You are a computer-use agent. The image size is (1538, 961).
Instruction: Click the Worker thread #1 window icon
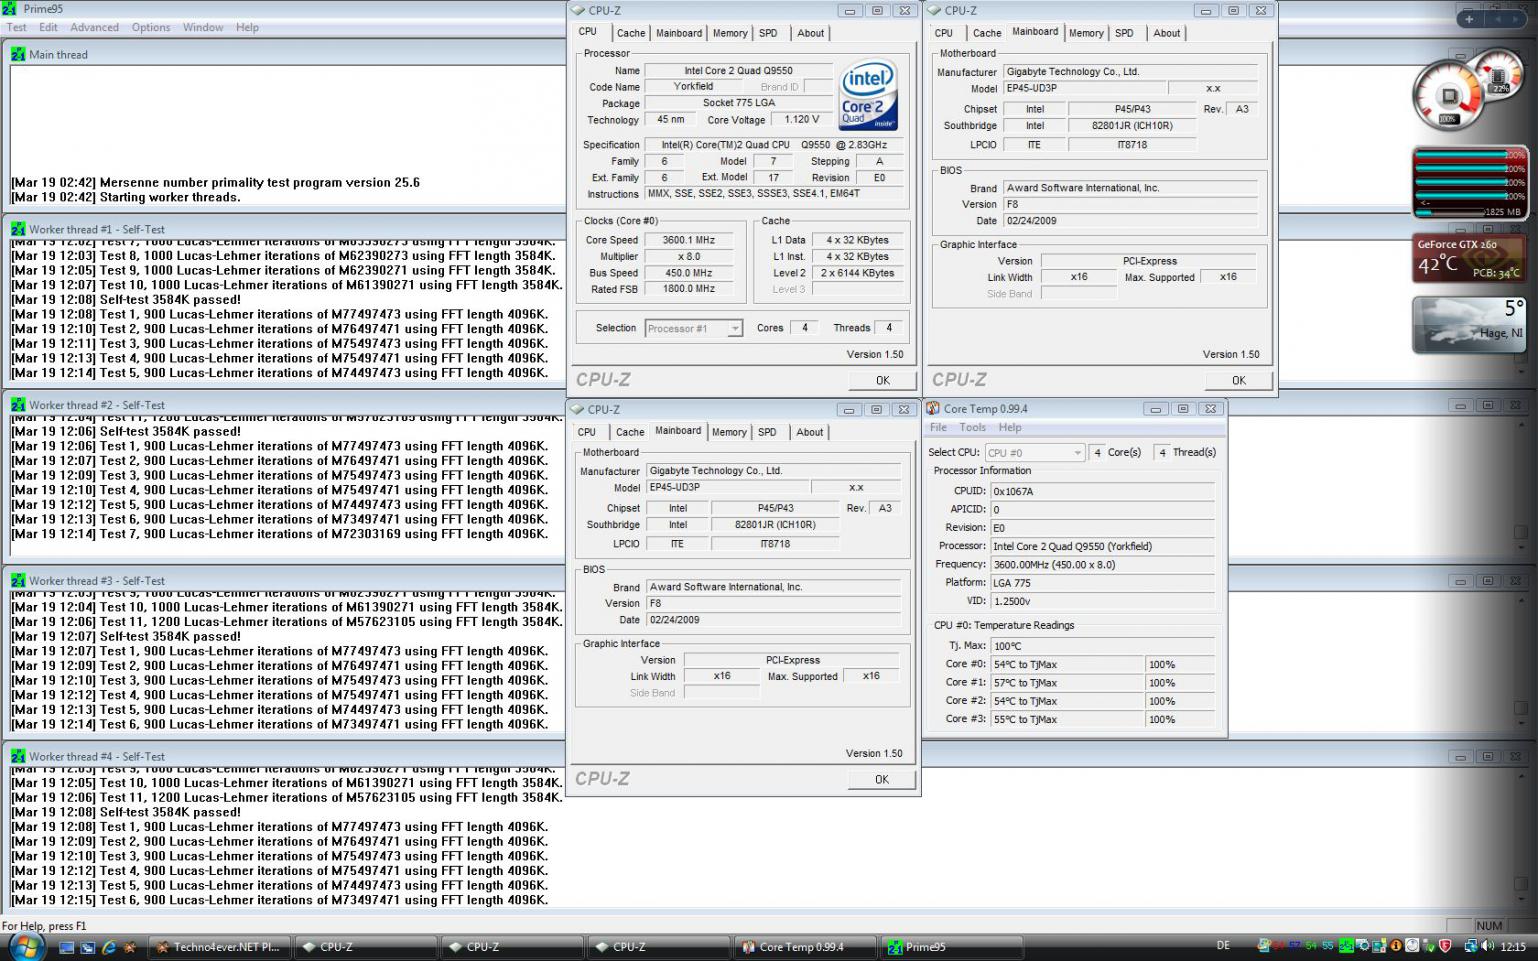[18, 229]
